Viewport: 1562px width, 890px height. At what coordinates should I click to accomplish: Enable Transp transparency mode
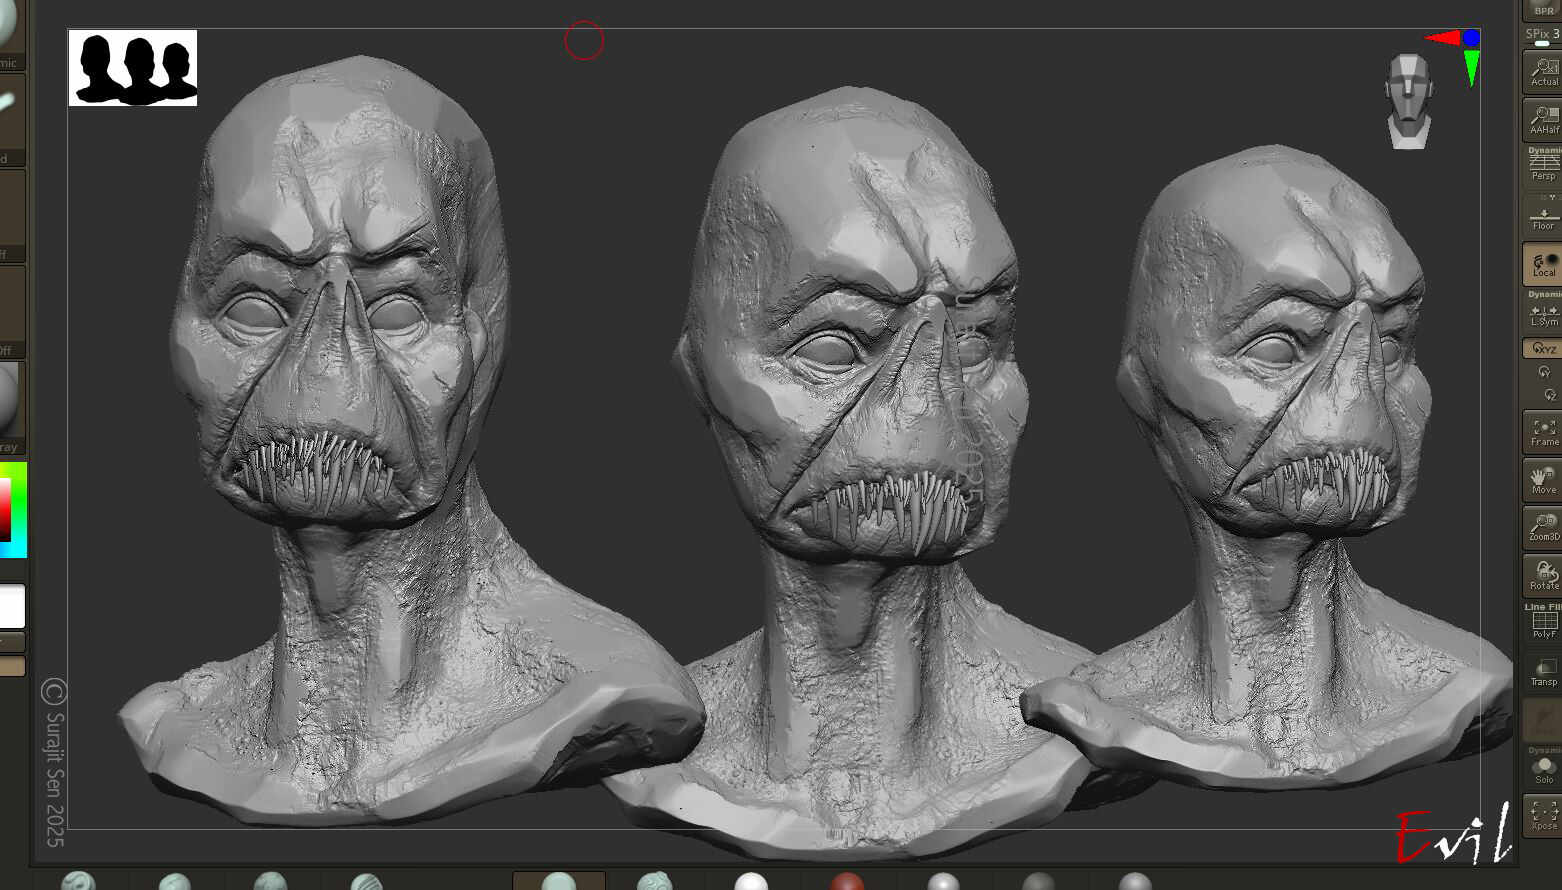(x=1541, y=665)
